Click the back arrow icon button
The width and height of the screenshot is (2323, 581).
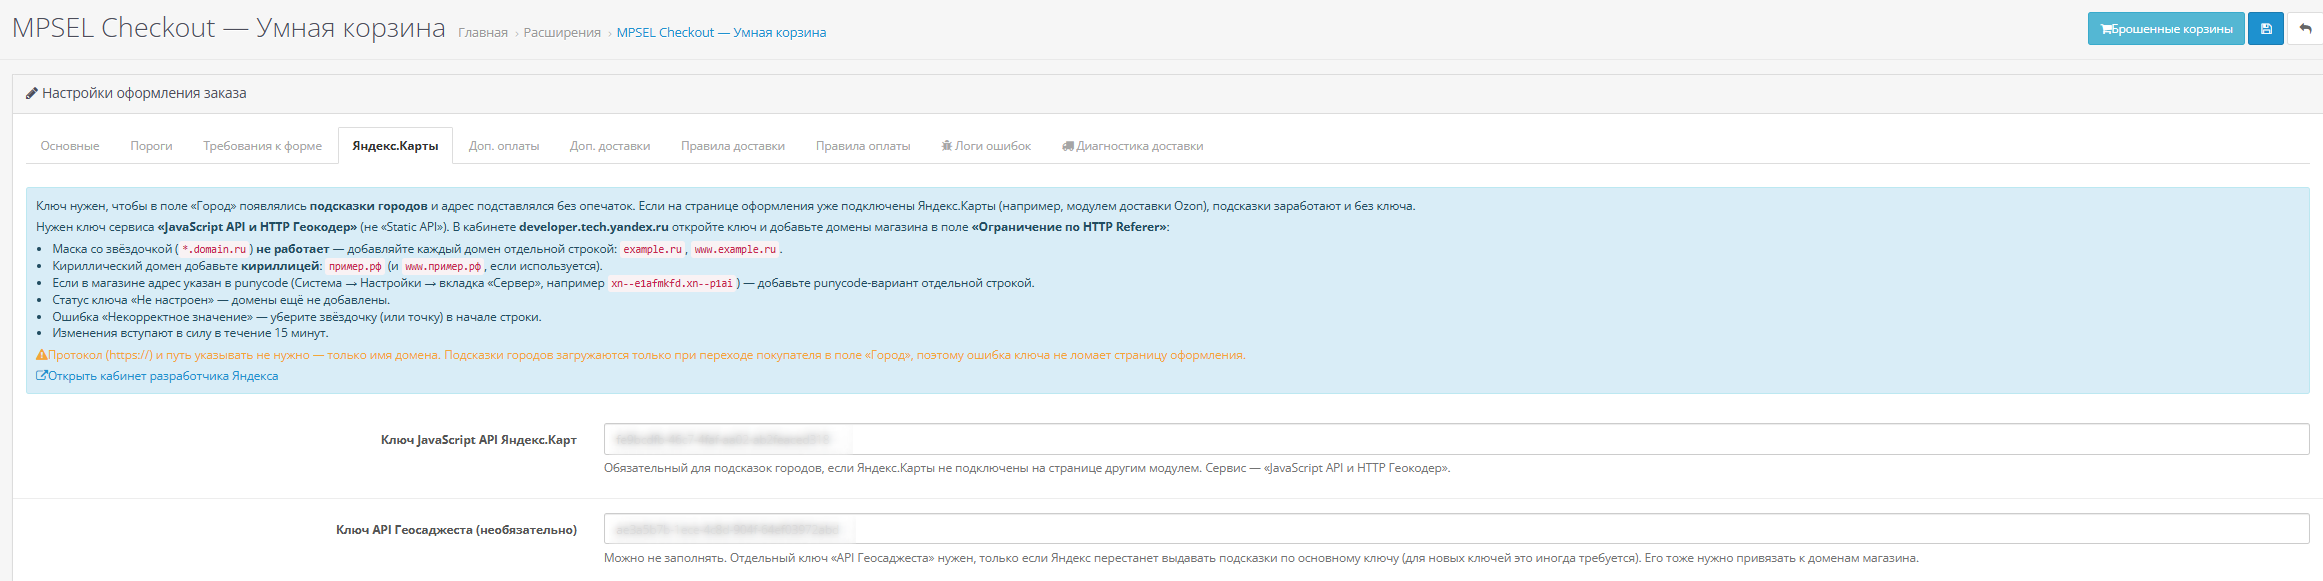tap(2305, 29)
